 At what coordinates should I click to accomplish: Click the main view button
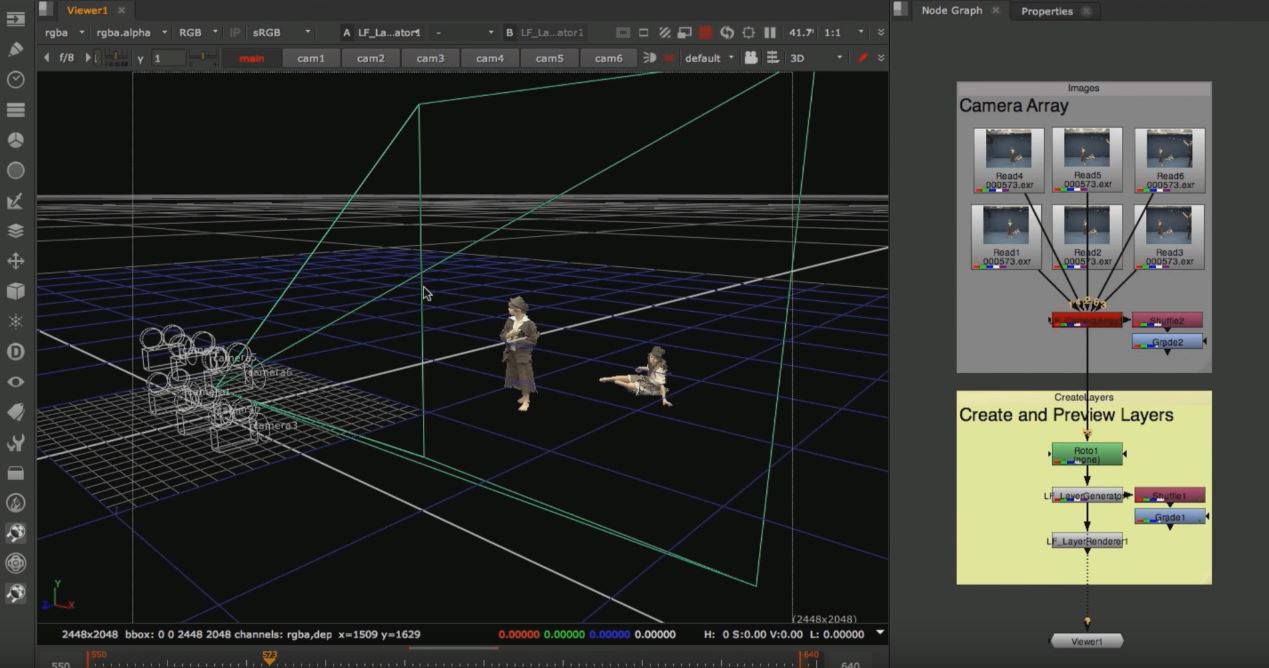pos(250,57)
